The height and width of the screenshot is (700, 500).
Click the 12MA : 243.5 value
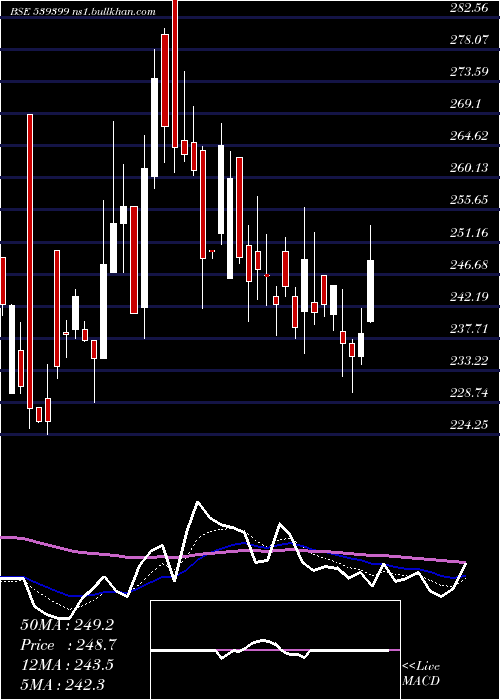[x=67, y=665]
